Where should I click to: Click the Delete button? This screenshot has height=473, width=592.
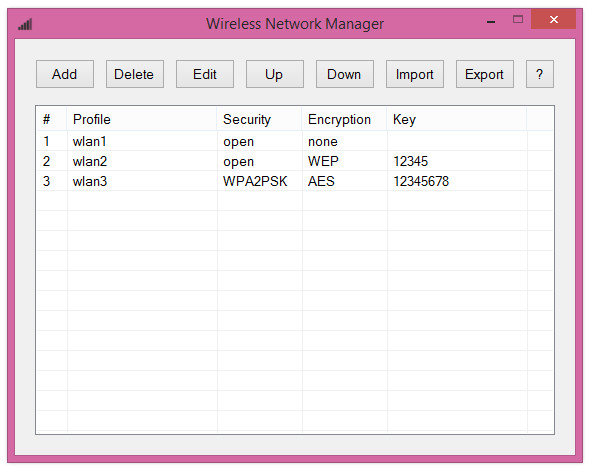pos(135,74)
